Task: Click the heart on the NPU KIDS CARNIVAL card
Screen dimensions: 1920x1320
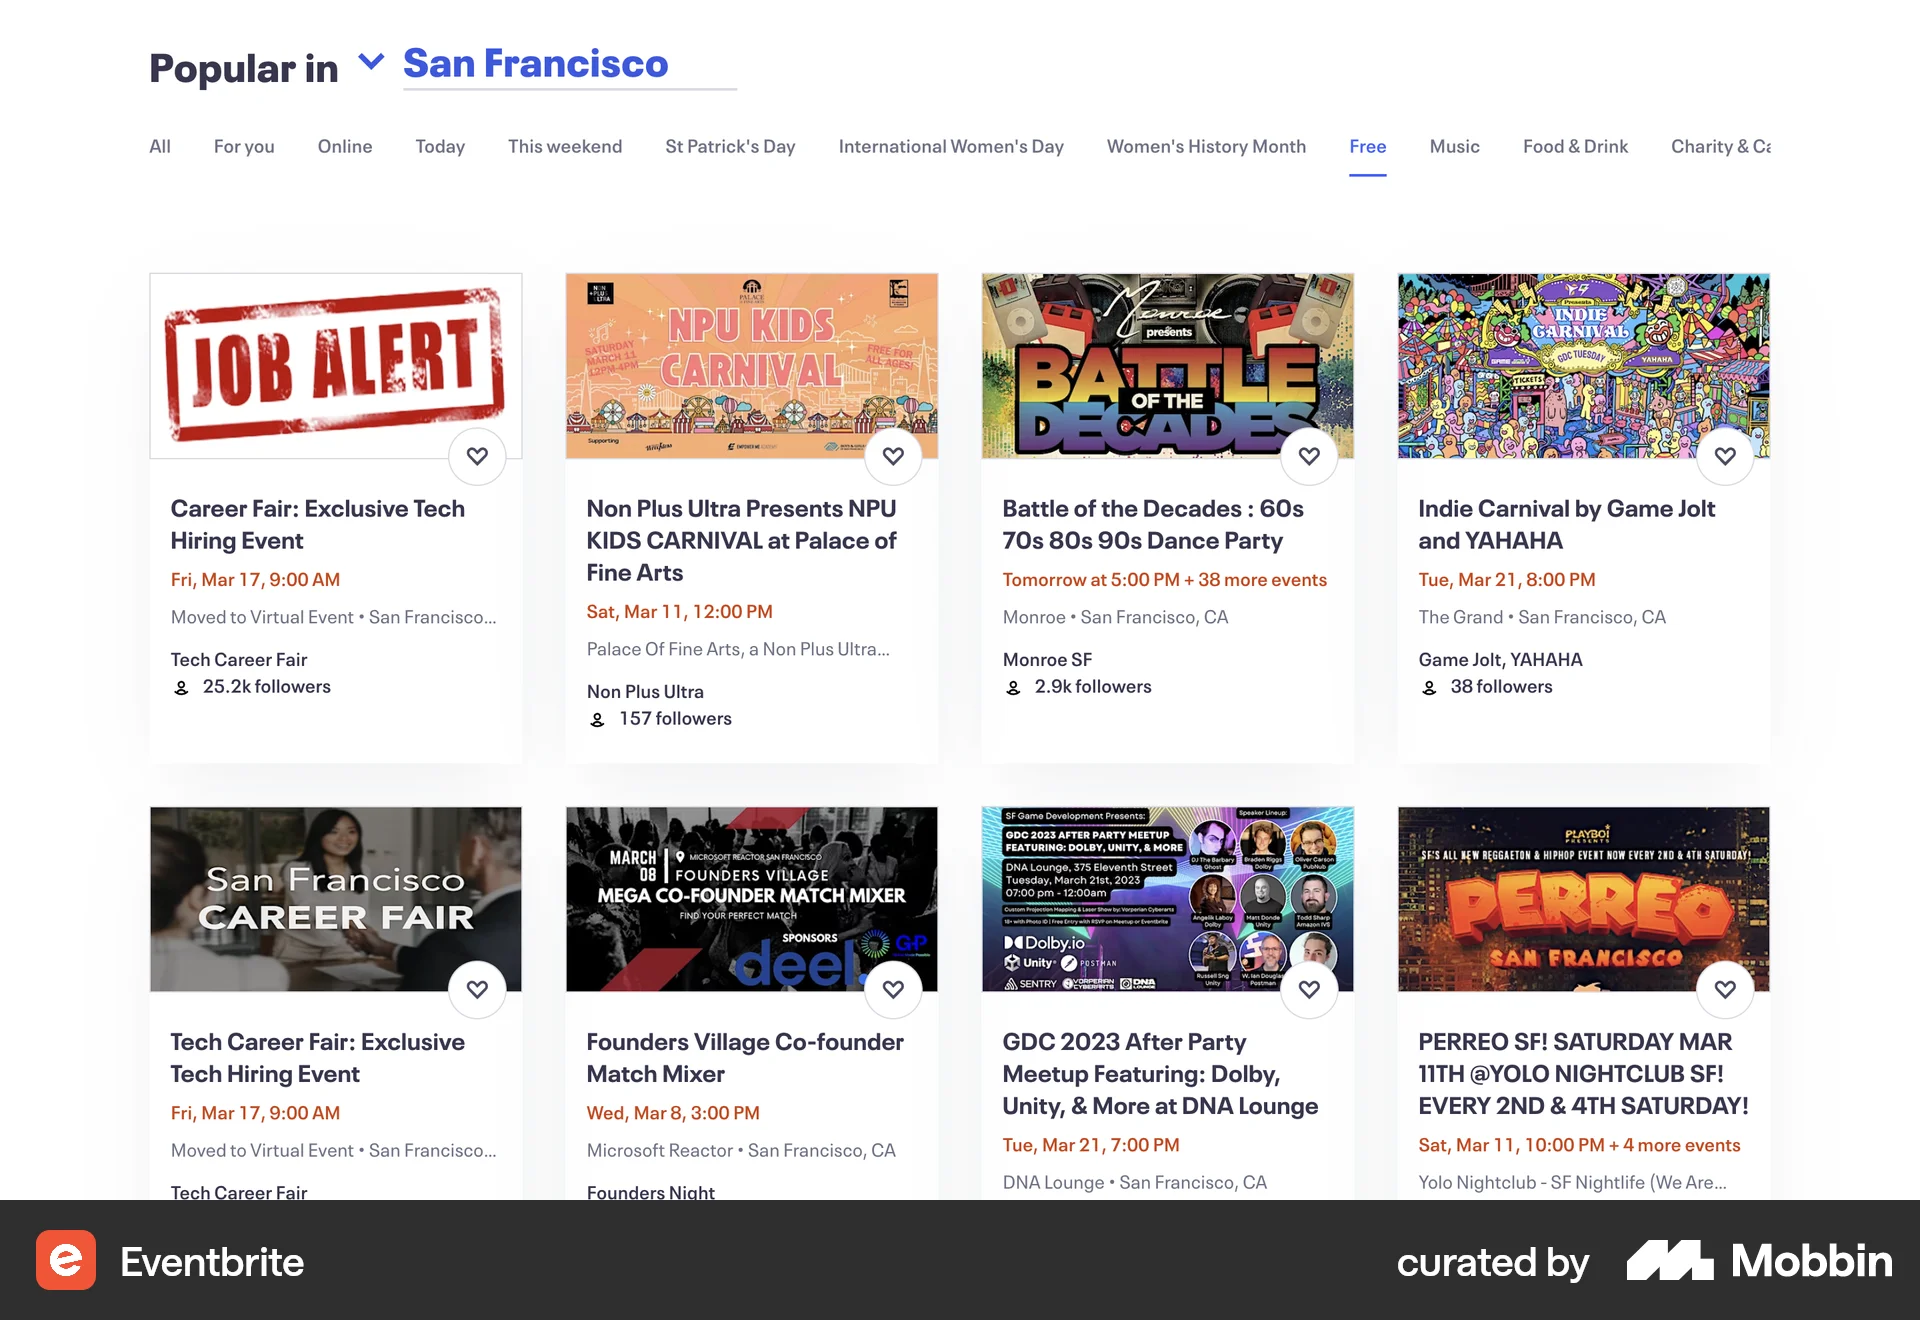Action: (x=893, y=456)
